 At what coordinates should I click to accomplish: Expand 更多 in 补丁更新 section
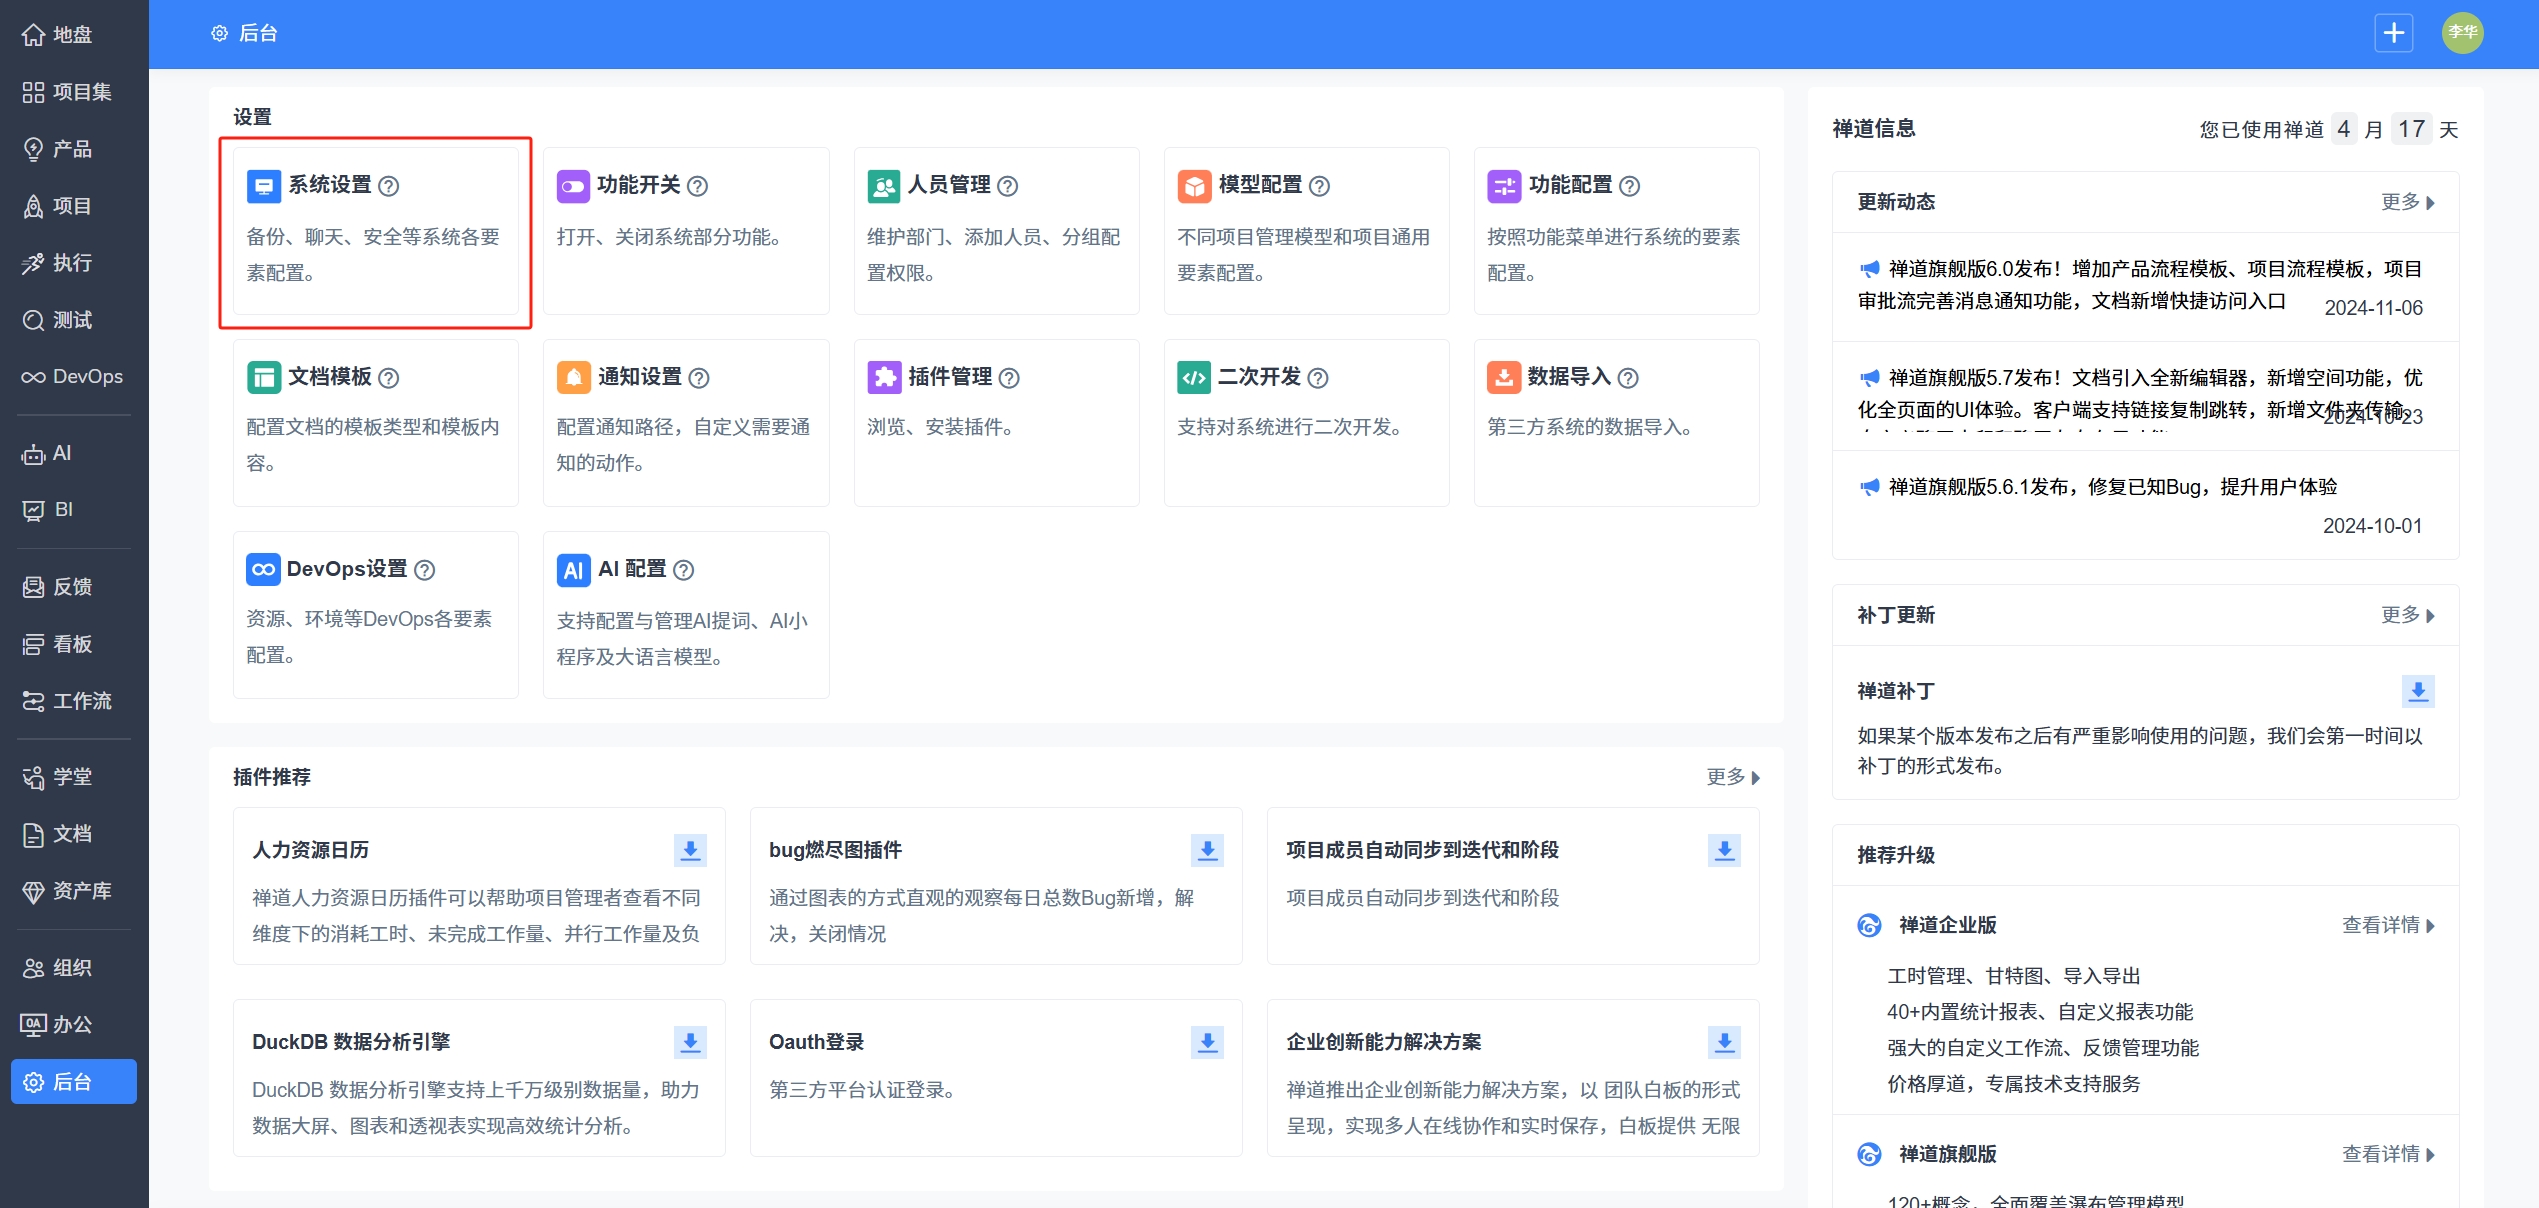tap(2407, 615)
